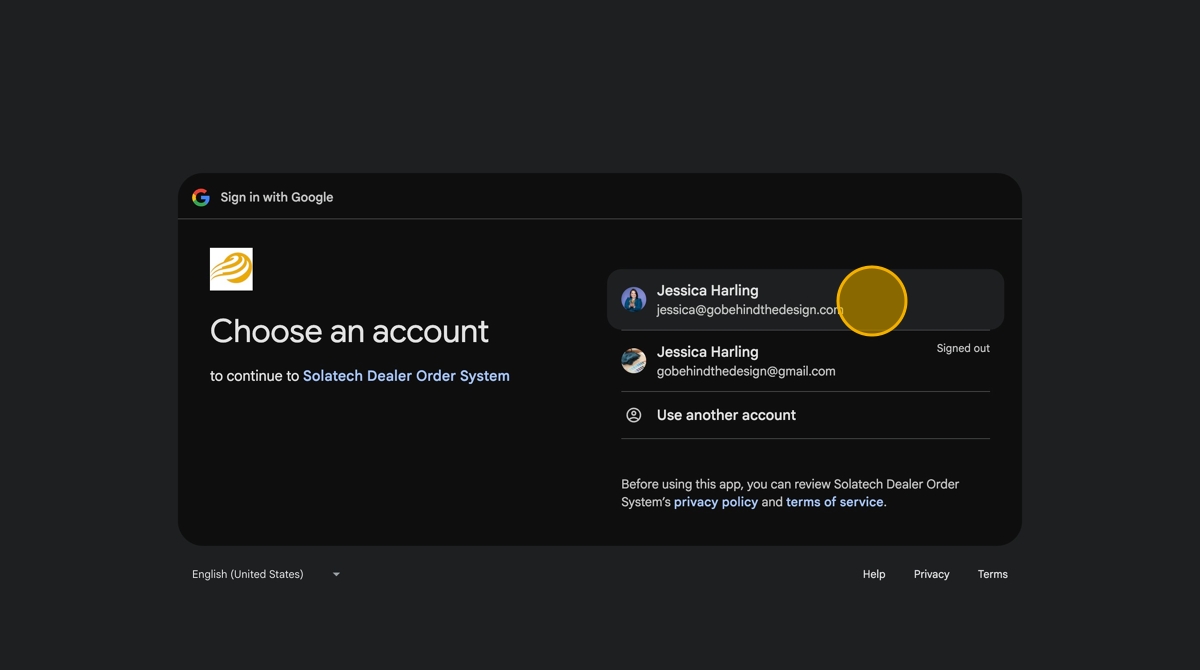Expand the English (United States) language dropdown
The height and width of the screenshot is (670, 1200).
[x=266, y=574]
